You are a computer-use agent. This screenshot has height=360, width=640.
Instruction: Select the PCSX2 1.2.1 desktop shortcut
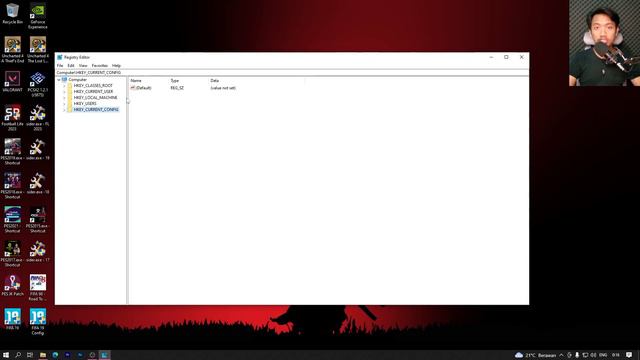tap(38, 84)
